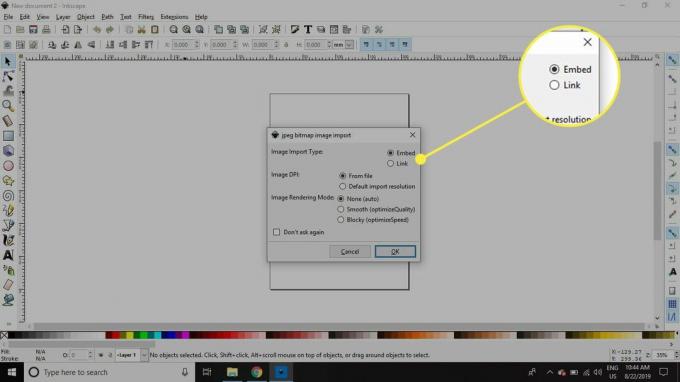Open File Explorer from taskbar
Image resolution: width=680 pixels, height=382 pixels.
pos(232,372)
